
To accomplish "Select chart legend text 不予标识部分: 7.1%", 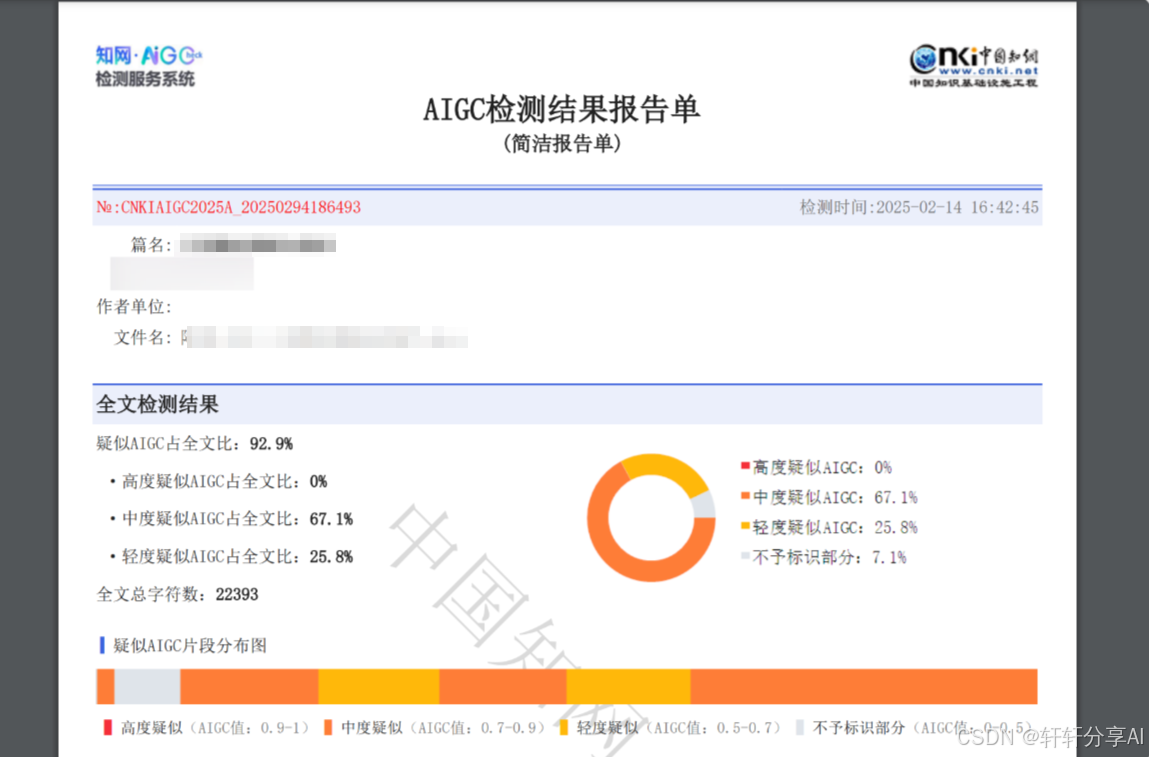I will [830, 558].
